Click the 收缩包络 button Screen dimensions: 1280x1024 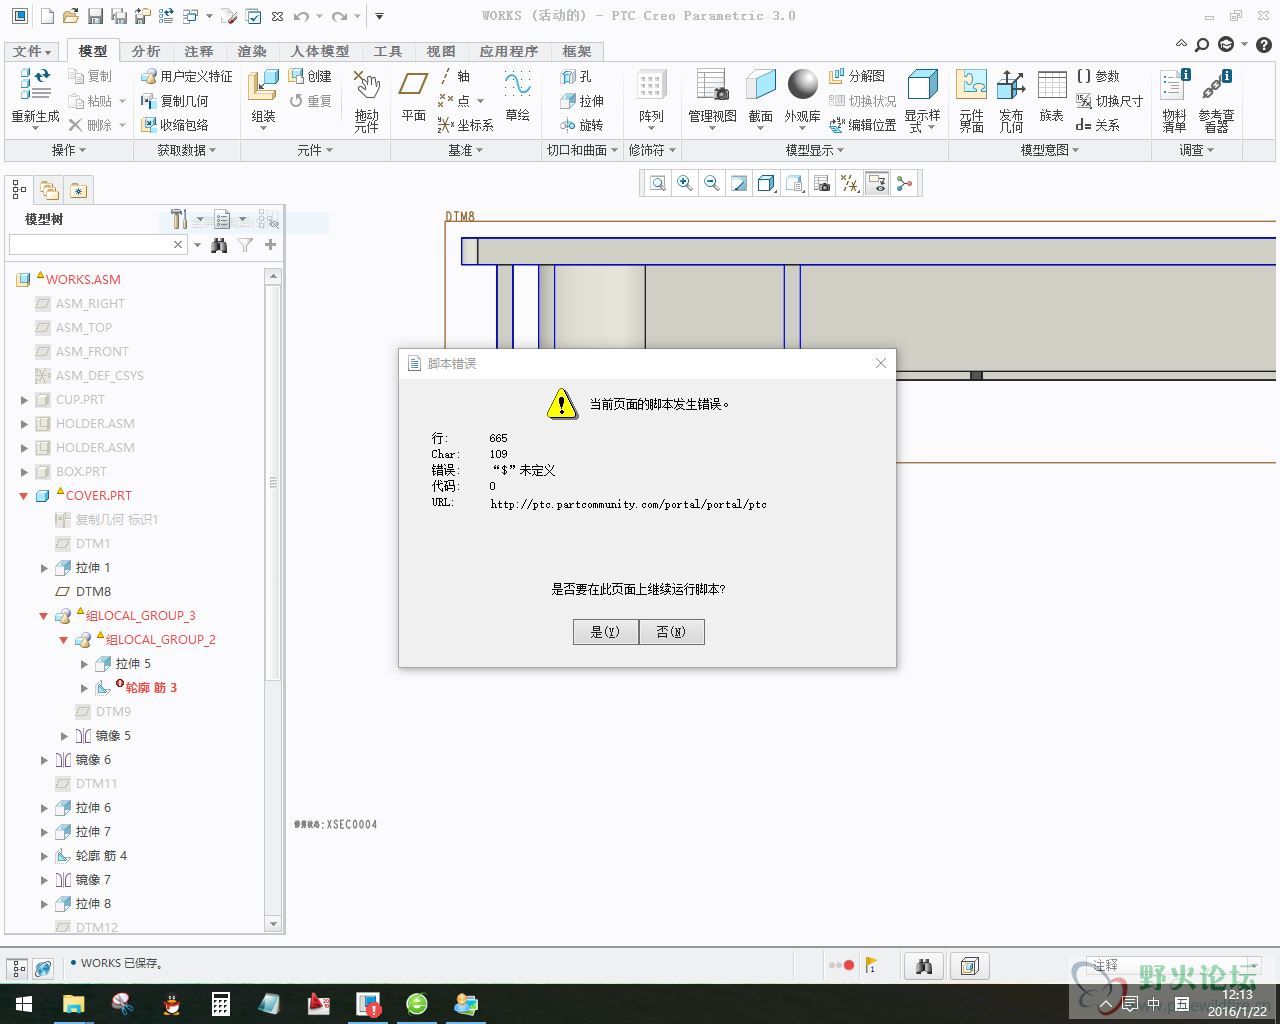[174, 125]
